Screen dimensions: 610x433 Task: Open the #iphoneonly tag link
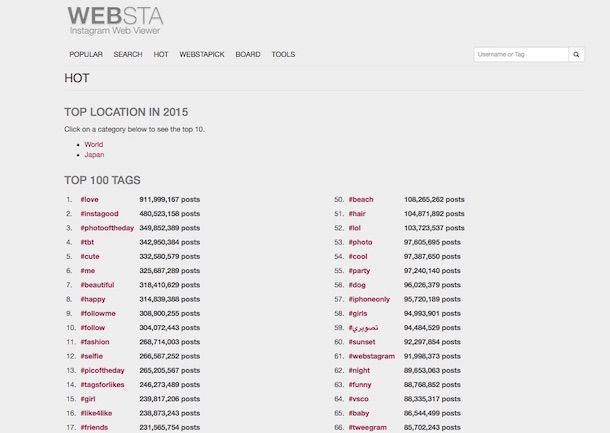[369, 300]
